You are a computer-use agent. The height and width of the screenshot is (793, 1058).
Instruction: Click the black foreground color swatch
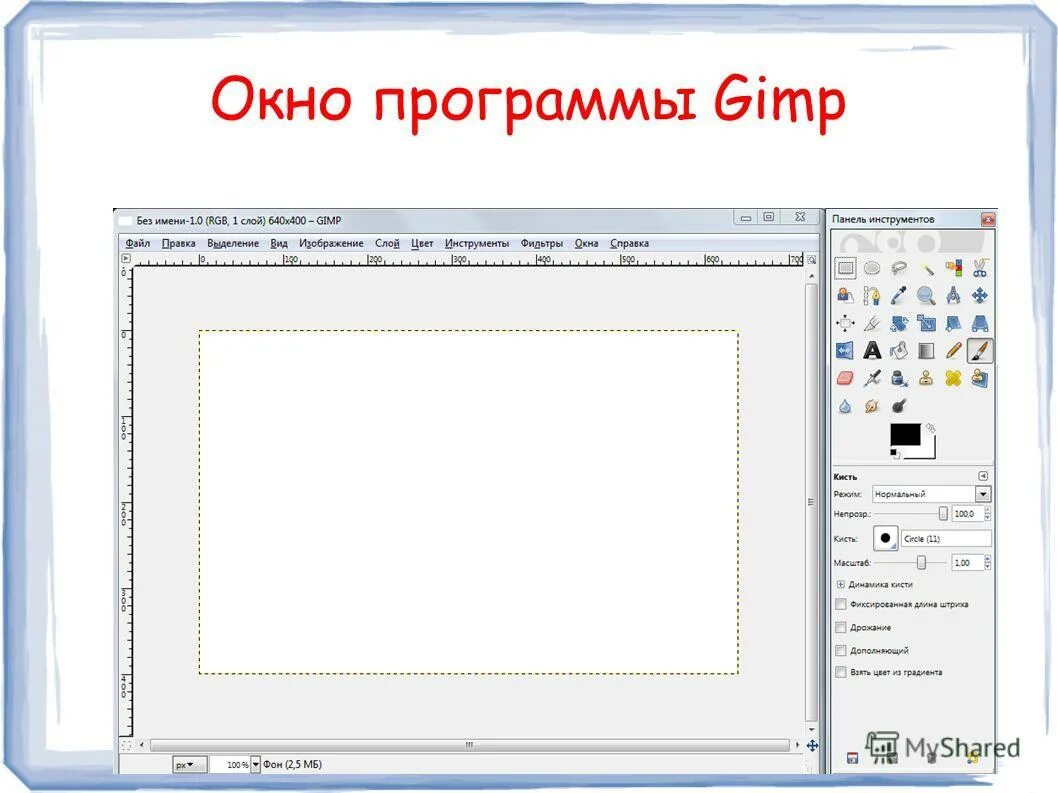(x=904, y=436)
